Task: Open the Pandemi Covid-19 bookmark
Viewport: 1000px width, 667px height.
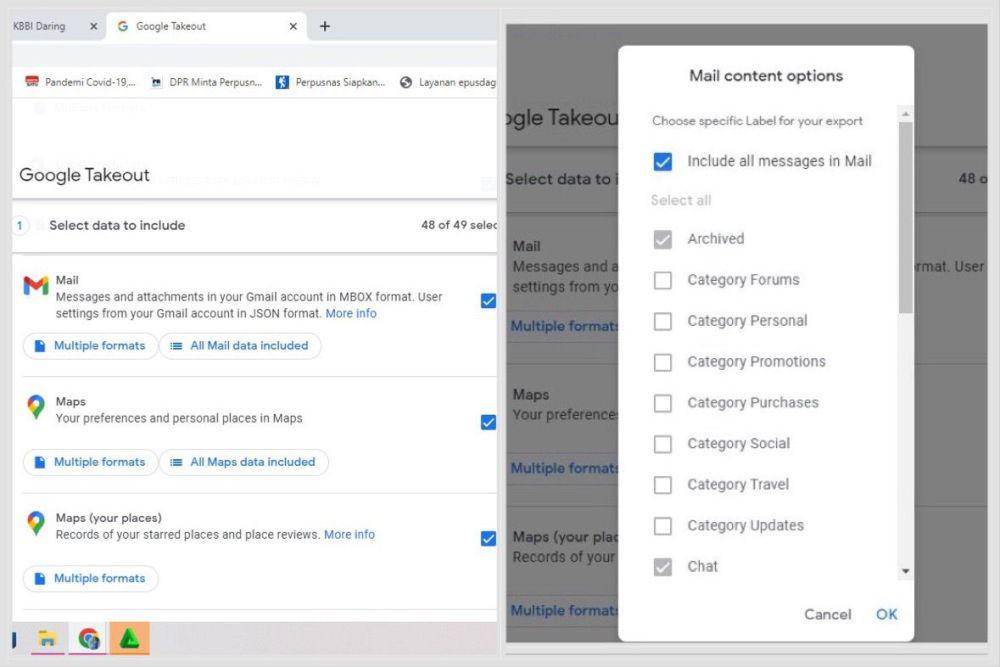Action: 80,82
